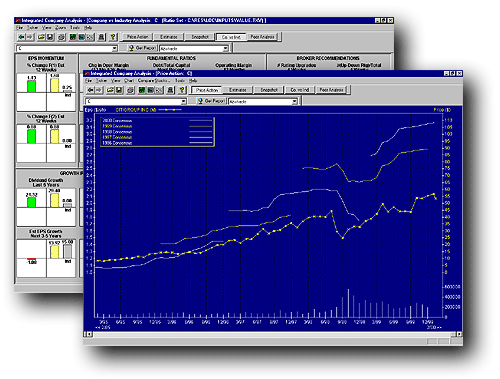Click the save disk icon in the Company vs Industry window
500x379 pixels.
[x=50, y=37]
